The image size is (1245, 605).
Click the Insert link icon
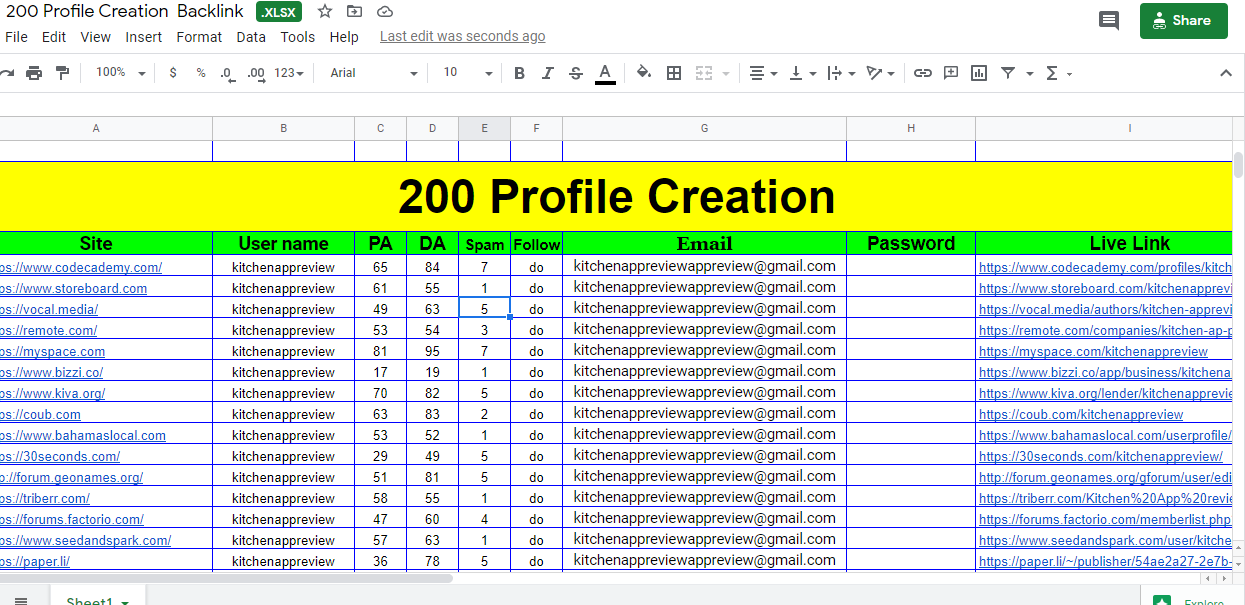click(x=923, y=73)
